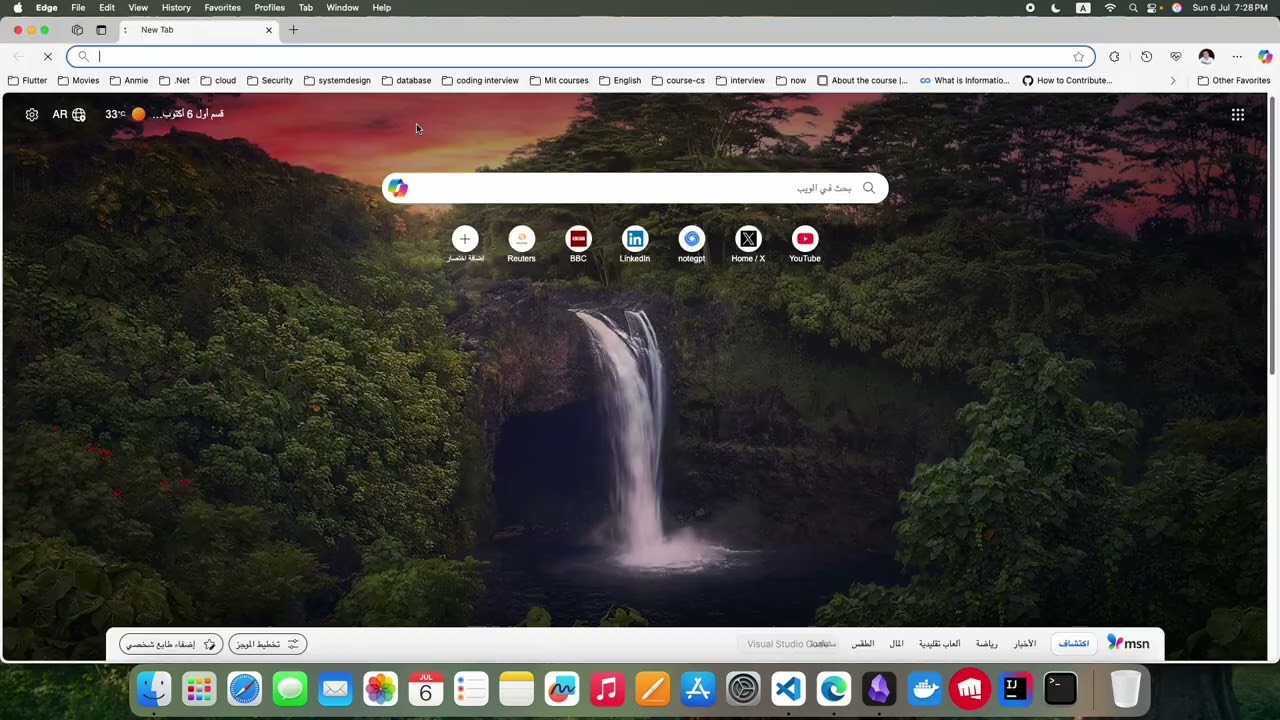Open 'How to Contribute...' GitHub bookmark
Viewport: 1280px width, 720px height.
1067,80
